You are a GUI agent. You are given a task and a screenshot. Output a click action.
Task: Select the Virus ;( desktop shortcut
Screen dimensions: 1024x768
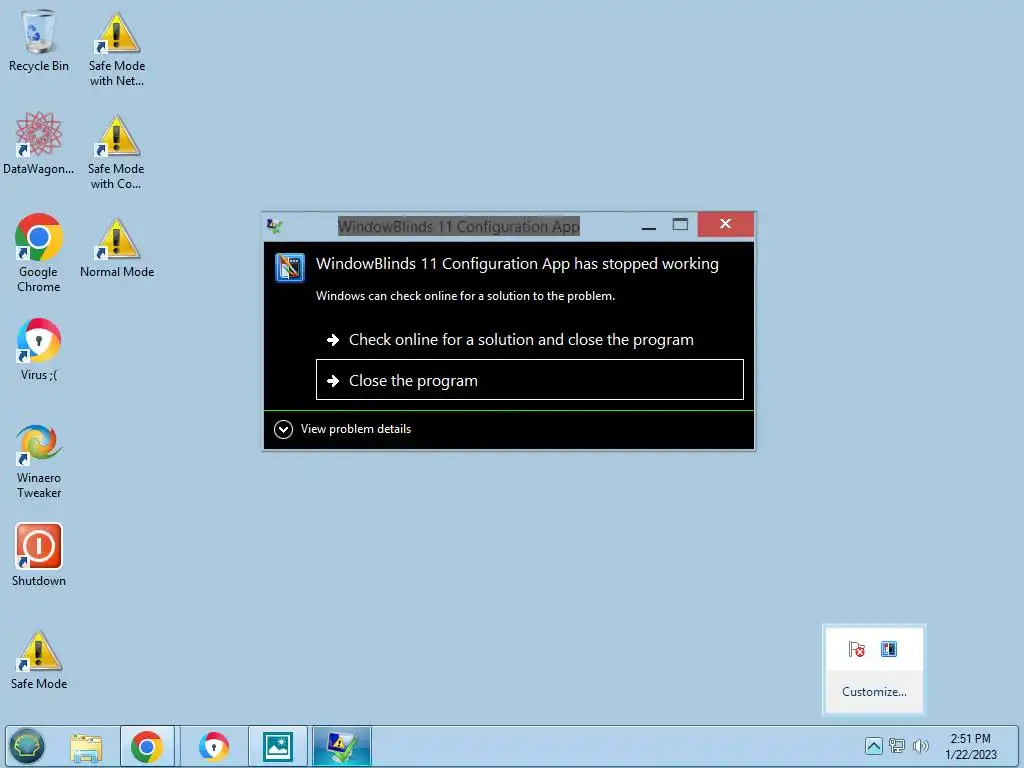[x=39, y=349]
